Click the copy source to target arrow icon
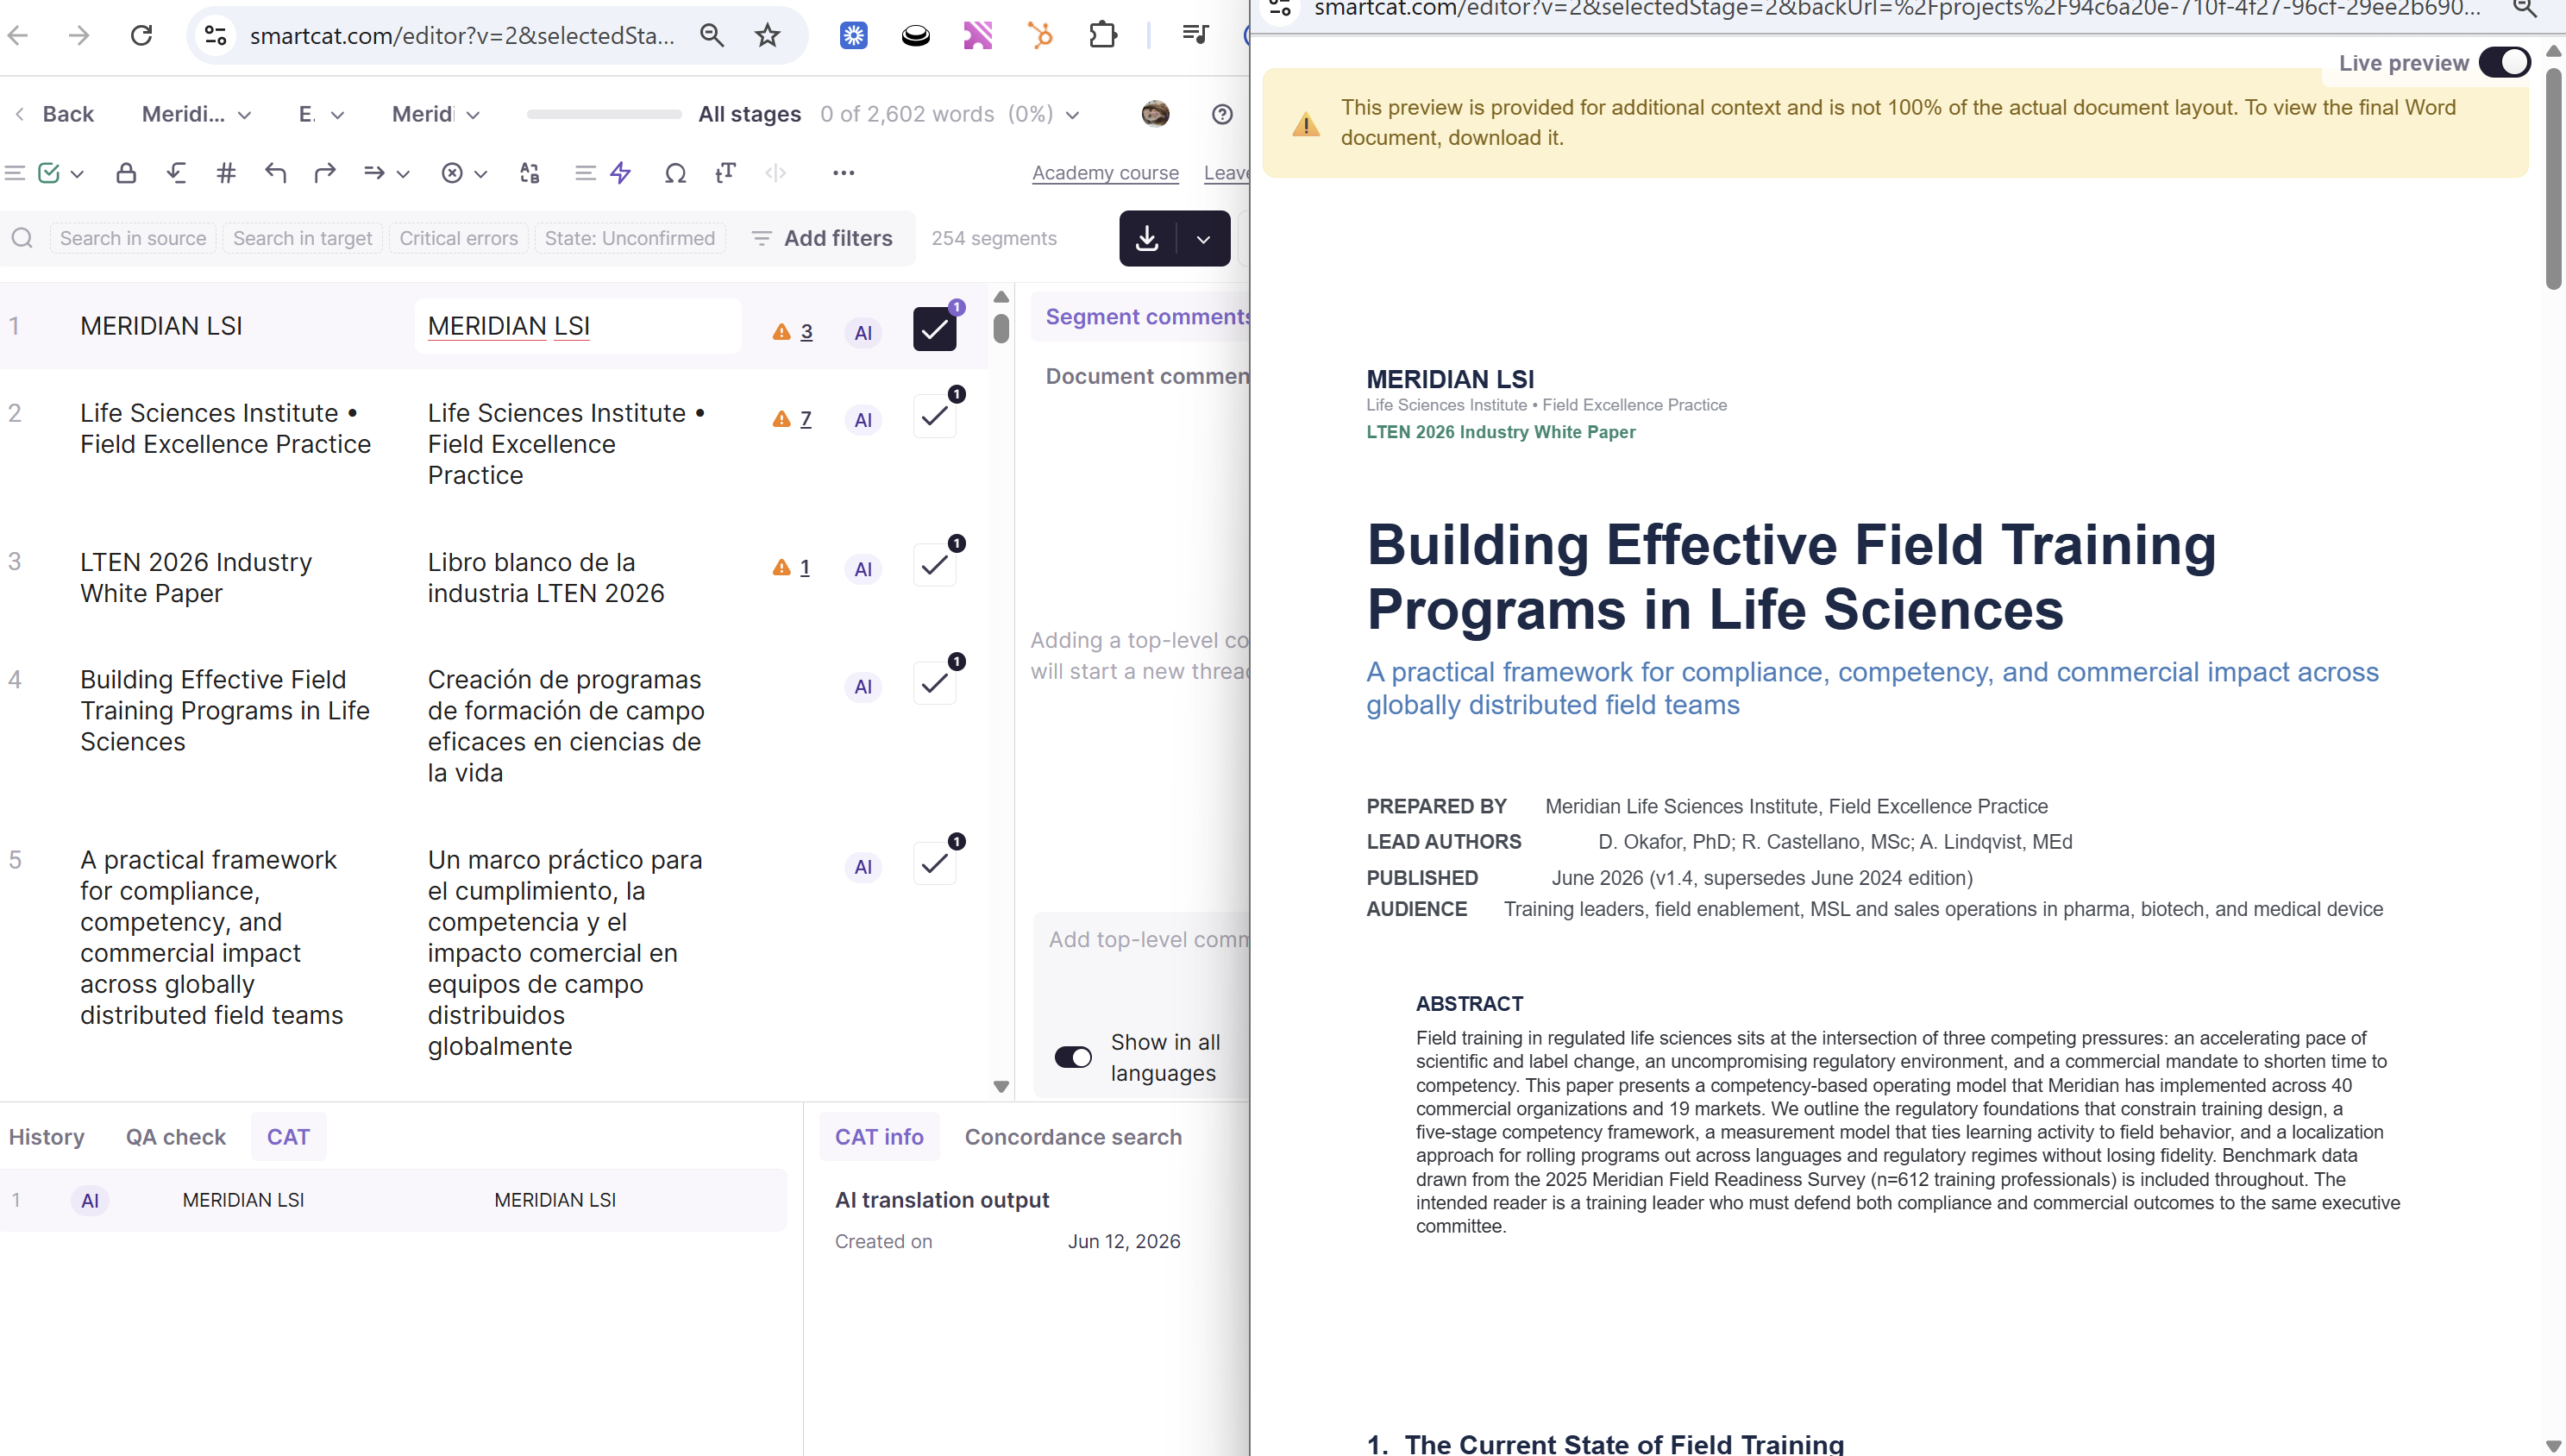The image size is (2566, 1456). (x=375, y=173)
